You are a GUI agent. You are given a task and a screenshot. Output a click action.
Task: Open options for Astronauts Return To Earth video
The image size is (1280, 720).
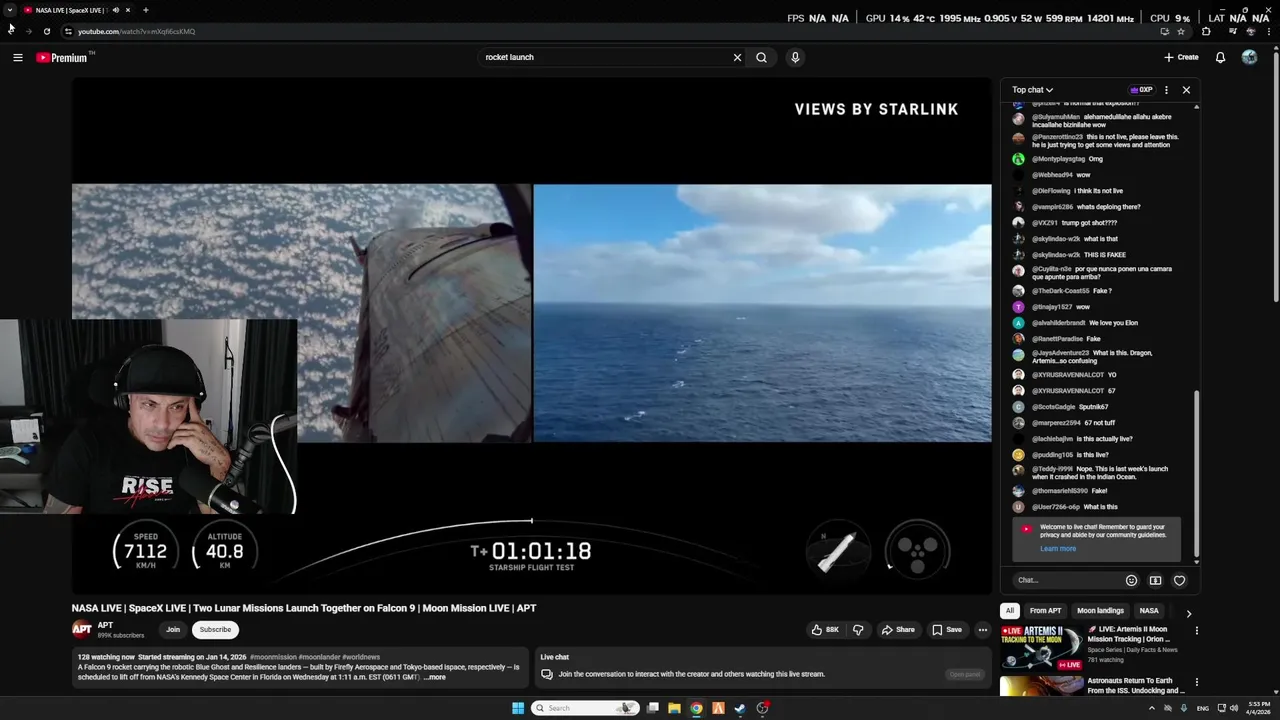[x=1196, y=683]
